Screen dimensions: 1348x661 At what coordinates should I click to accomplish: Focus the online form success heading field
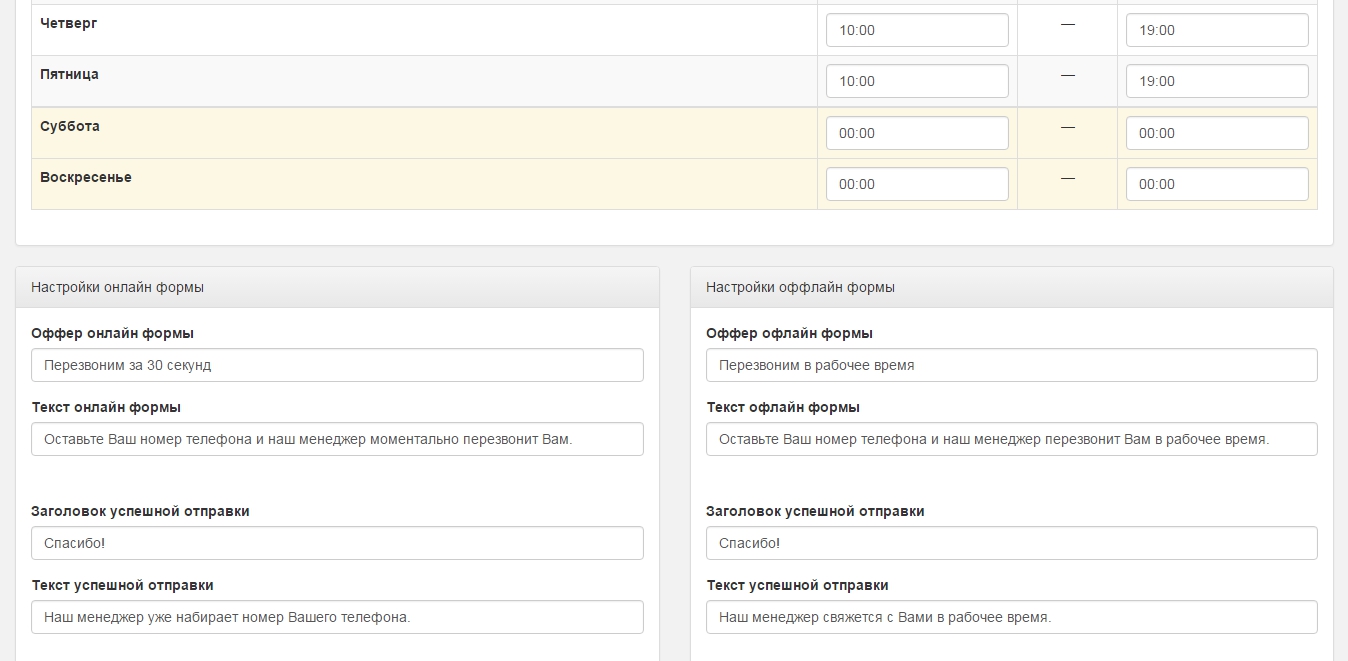tap(337, 543)
